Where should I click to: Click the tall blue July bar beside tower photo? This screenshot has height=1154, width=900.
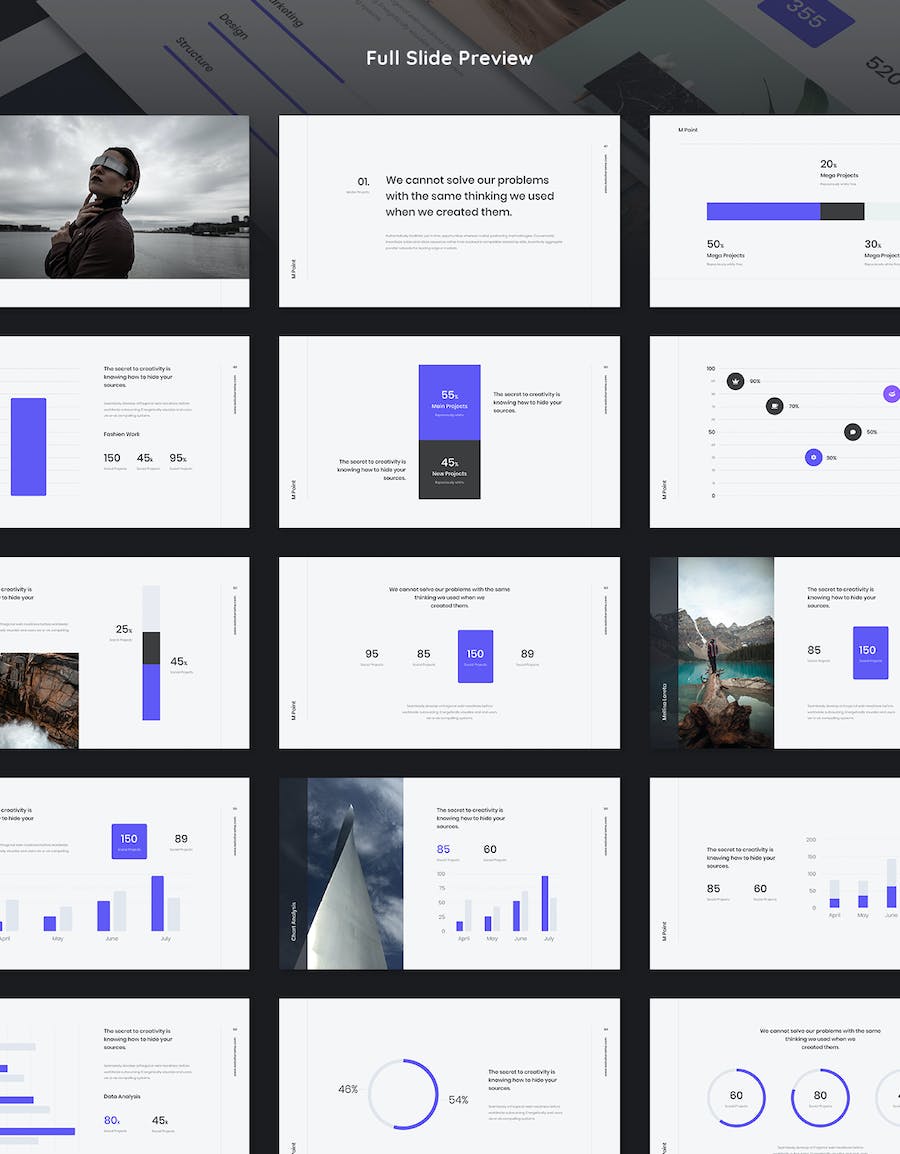[x=545, y=903]
